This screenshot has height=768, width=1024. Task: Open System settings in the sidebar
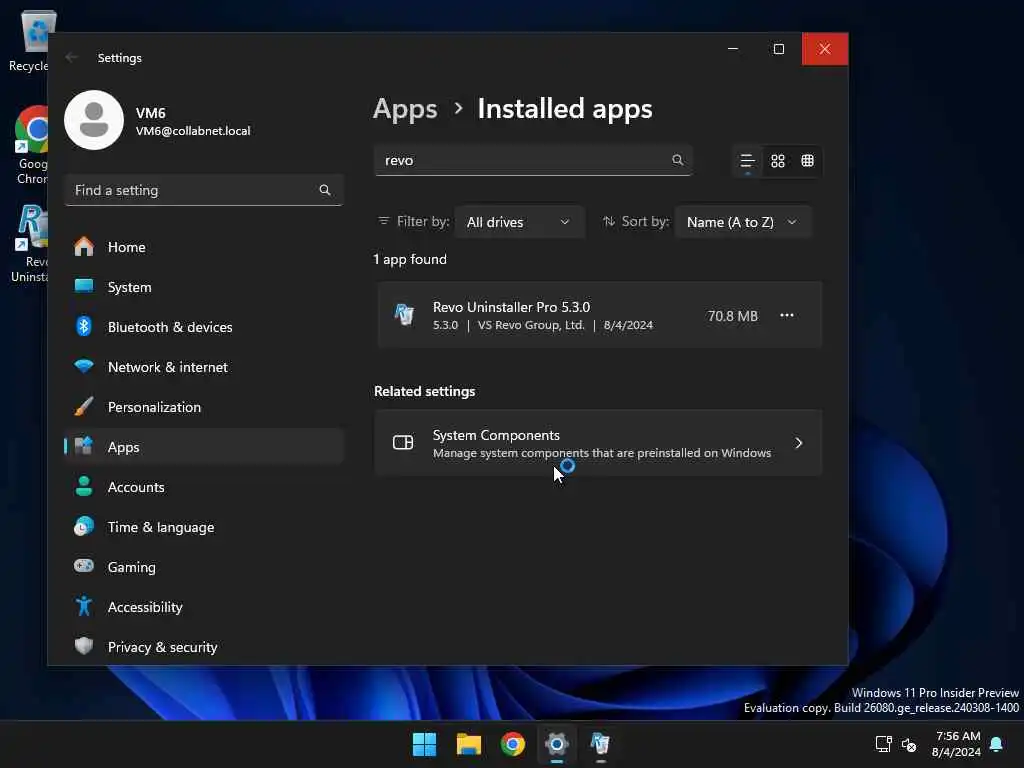(x=204, y=287)
